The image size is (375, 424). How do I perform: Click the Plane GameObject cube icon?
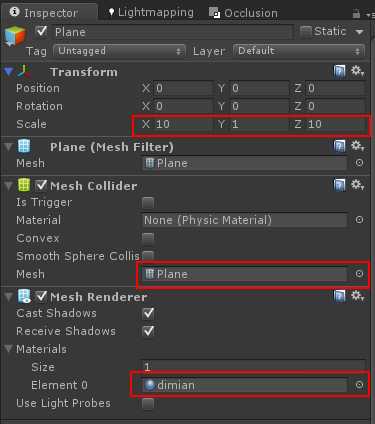pos(15,35)
